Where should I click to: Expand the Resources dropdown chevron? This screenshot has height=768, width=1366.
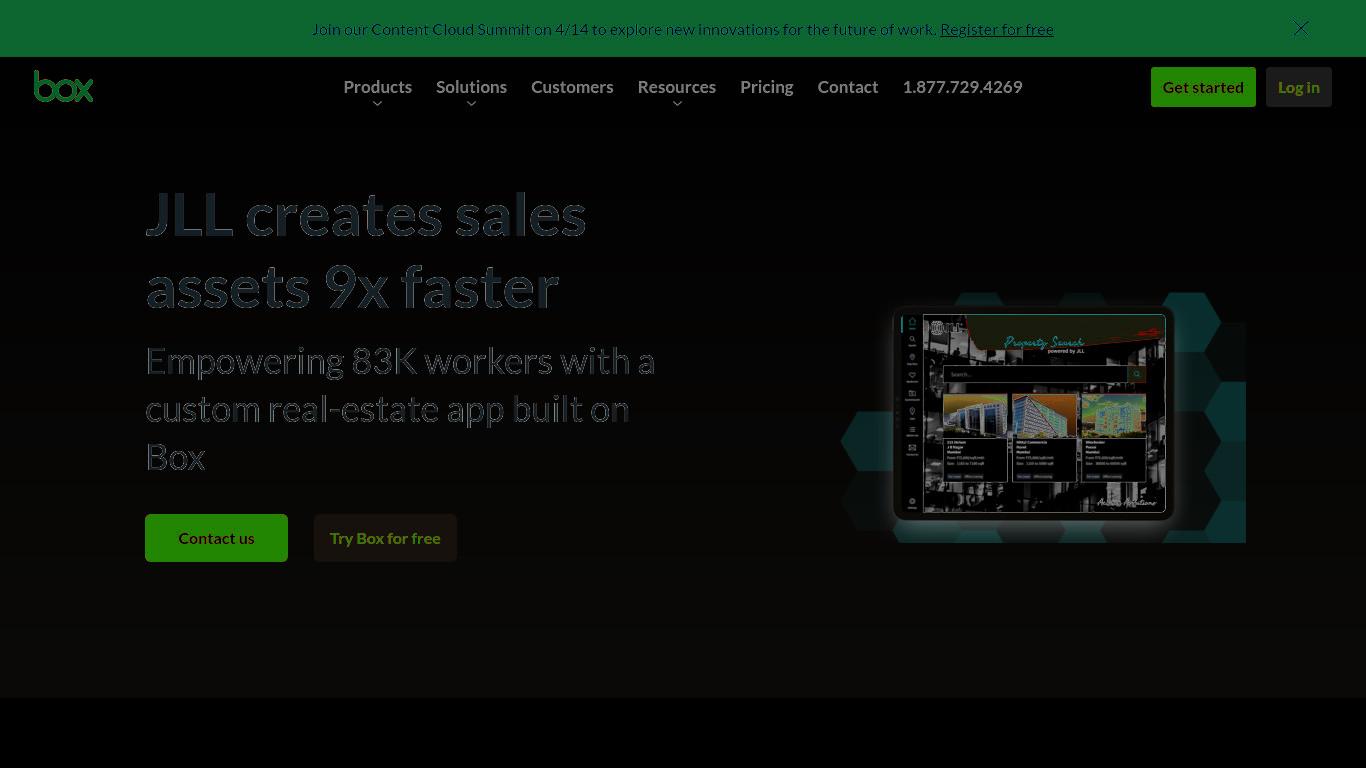677,104
